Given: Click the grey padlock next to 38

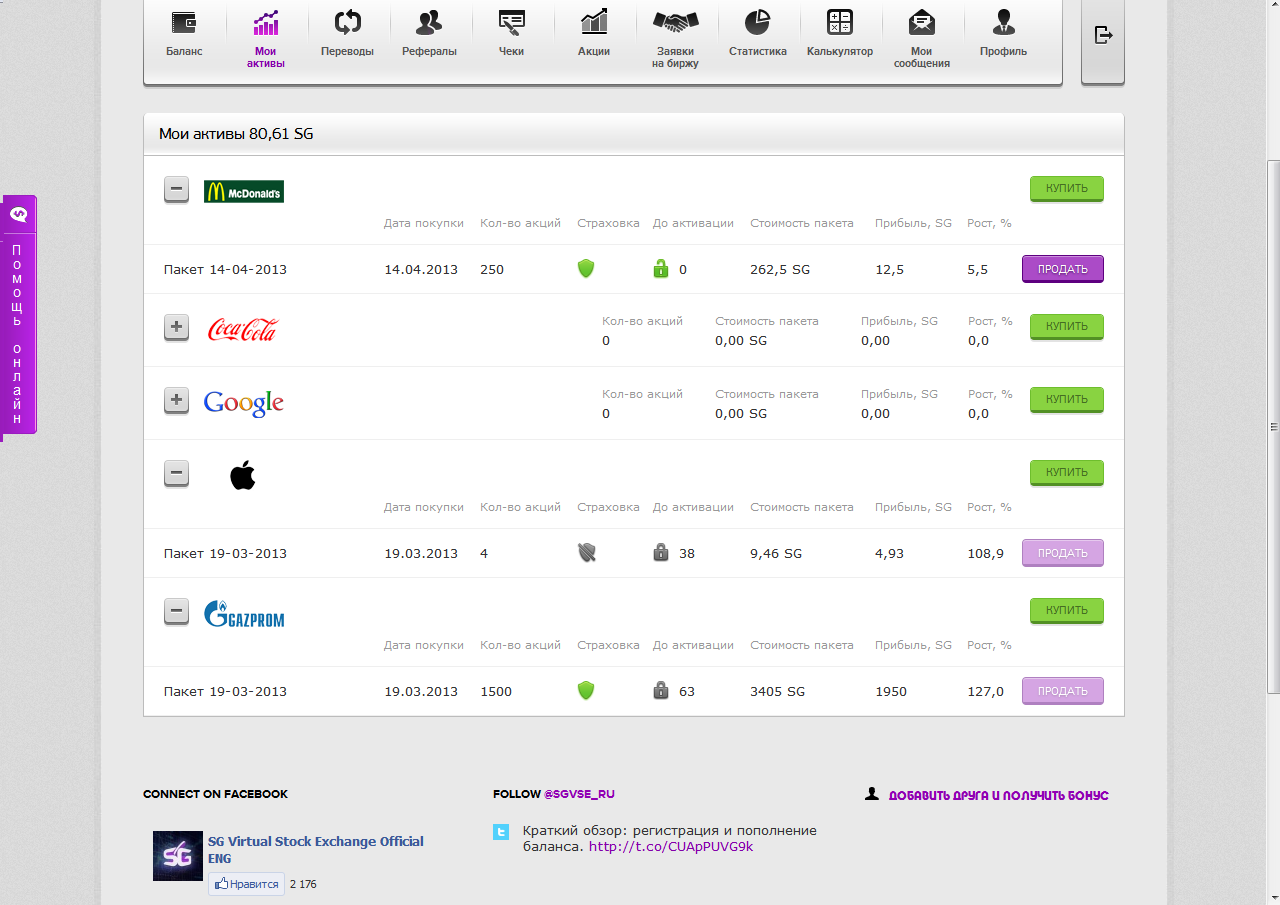Looking at the screenshot, I should coord(660,552).
